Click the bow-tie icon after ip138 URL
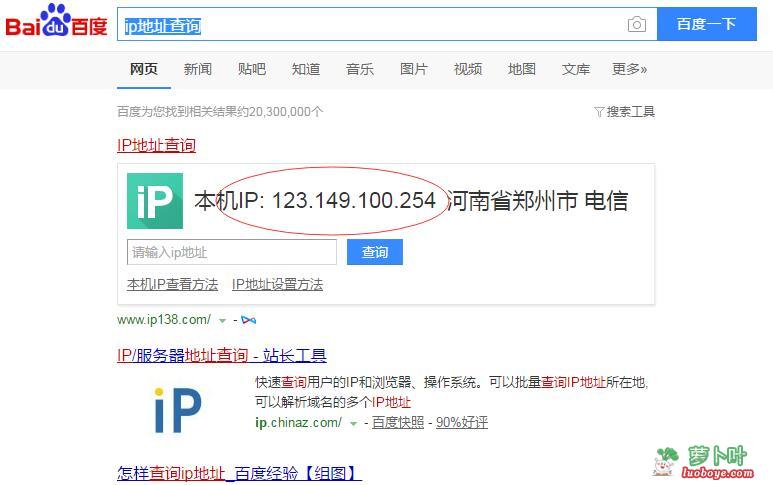 pyautogui.click(x=248, y=320)
